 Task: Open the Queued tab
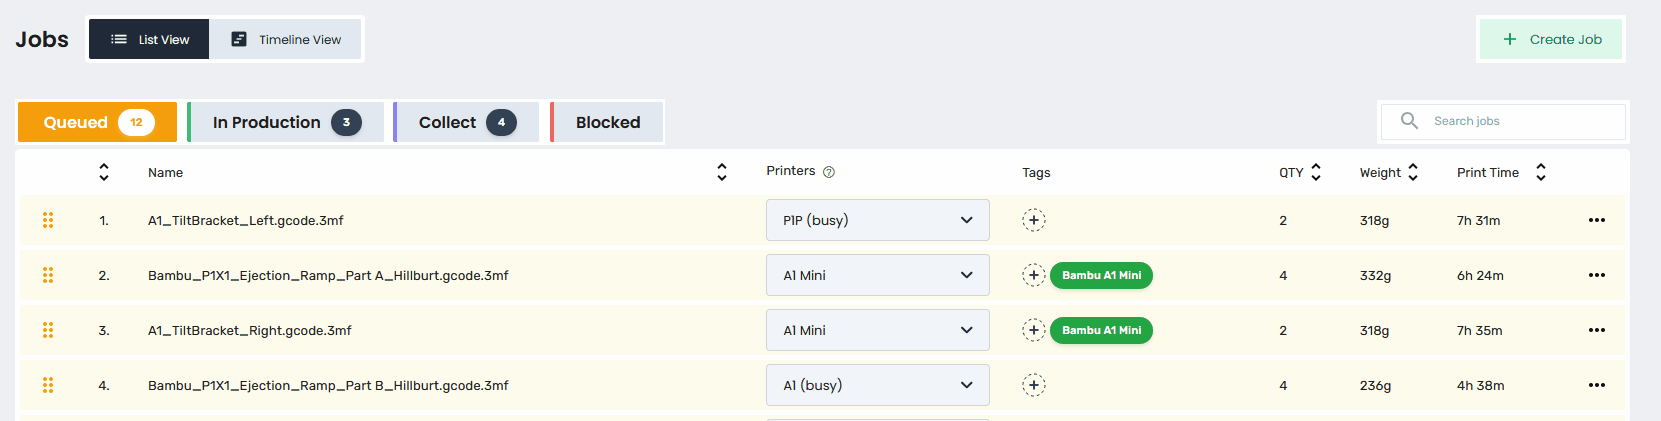pyautogui.click(x=98, y=122)
